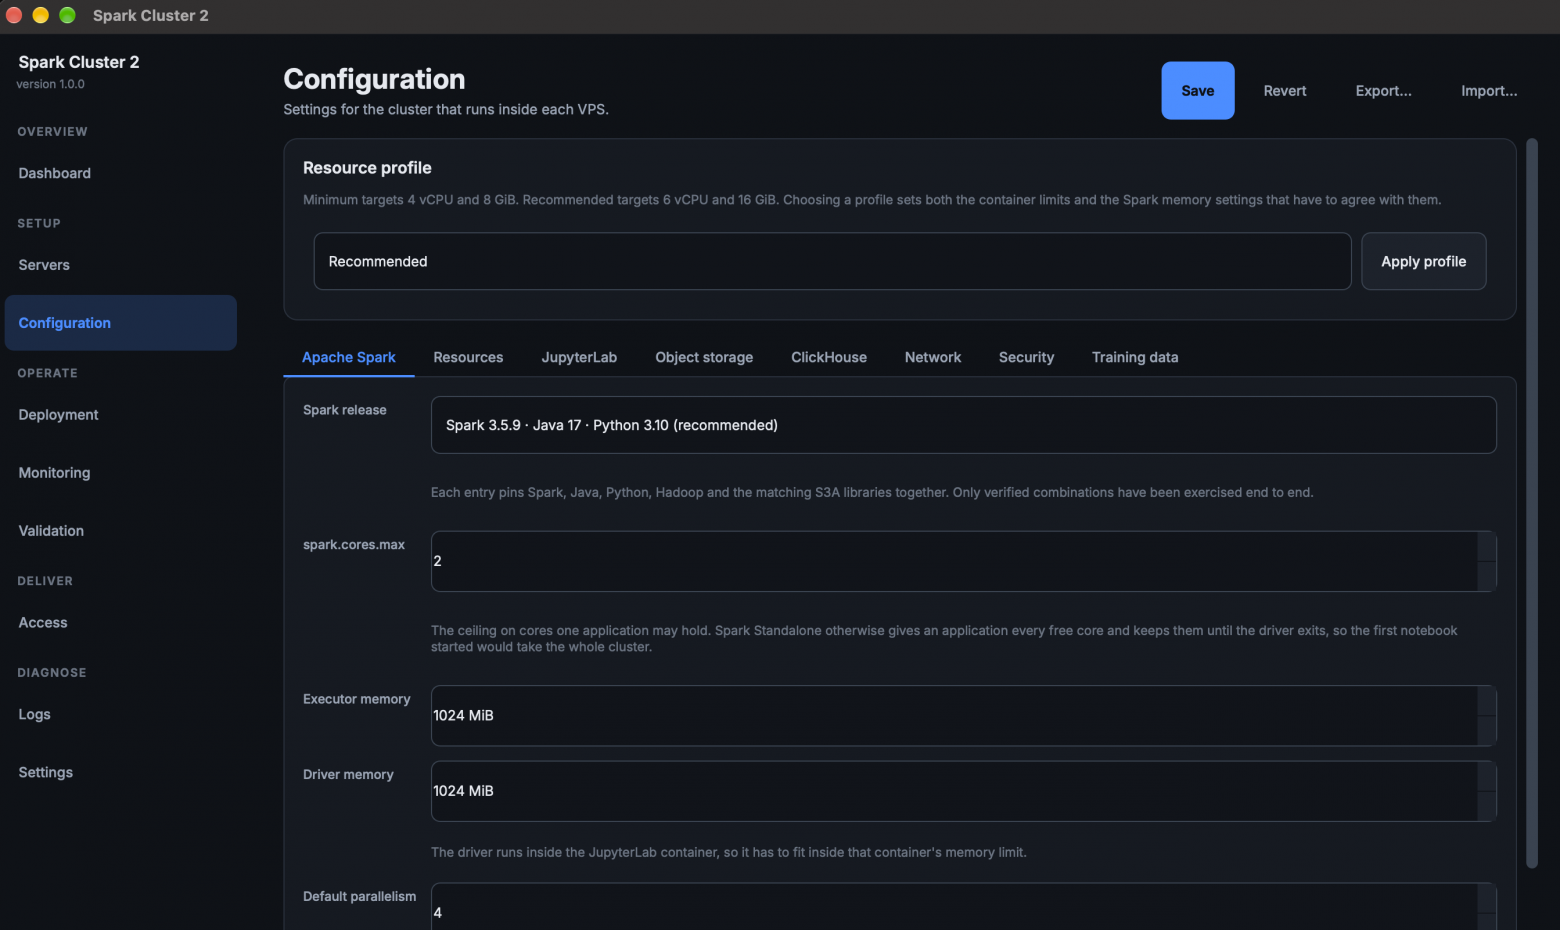1560x930 pixels.
Task: Open the Deployment page
Action: point(121,415)
